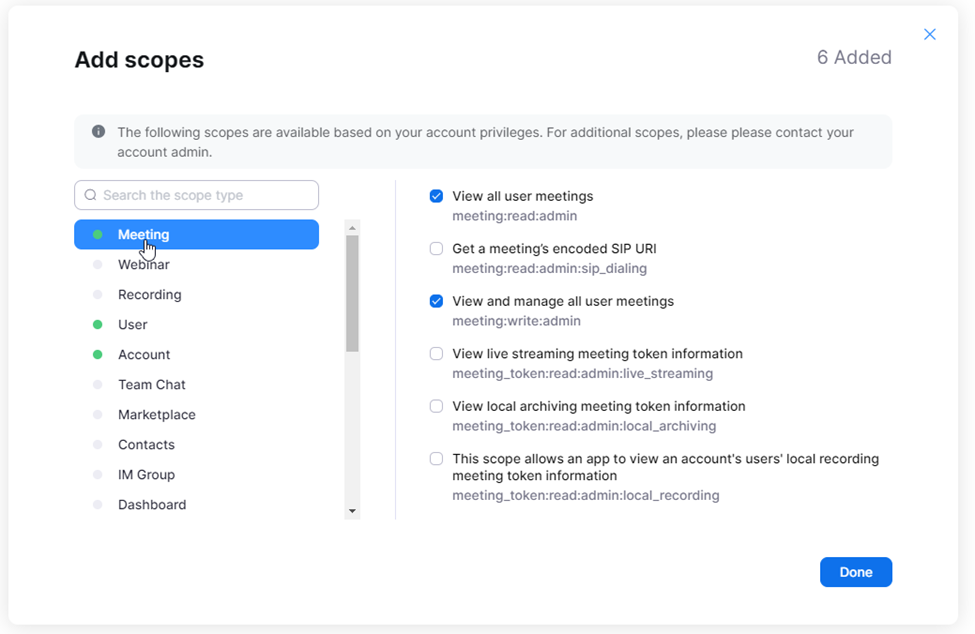Click the green dot next to User
The height and width of the screenshot is (634, 975).
coord(98,324)
